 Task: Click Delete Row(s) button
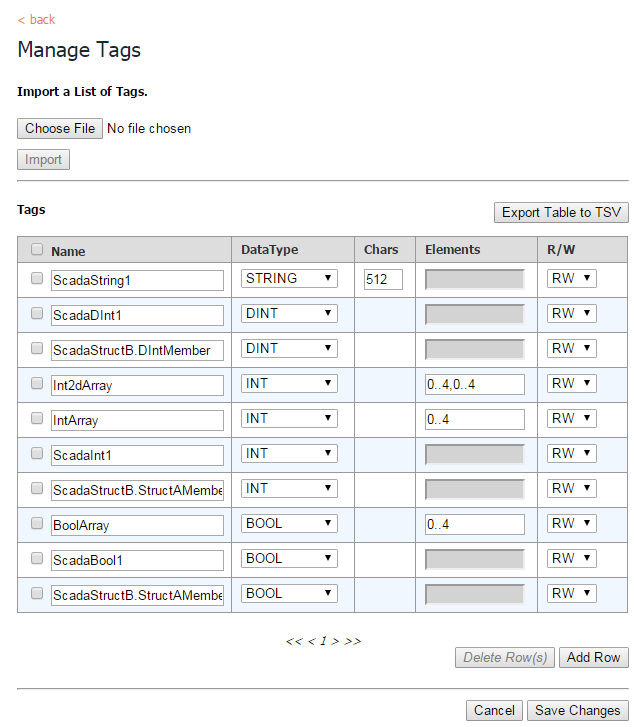click(505, 657)
